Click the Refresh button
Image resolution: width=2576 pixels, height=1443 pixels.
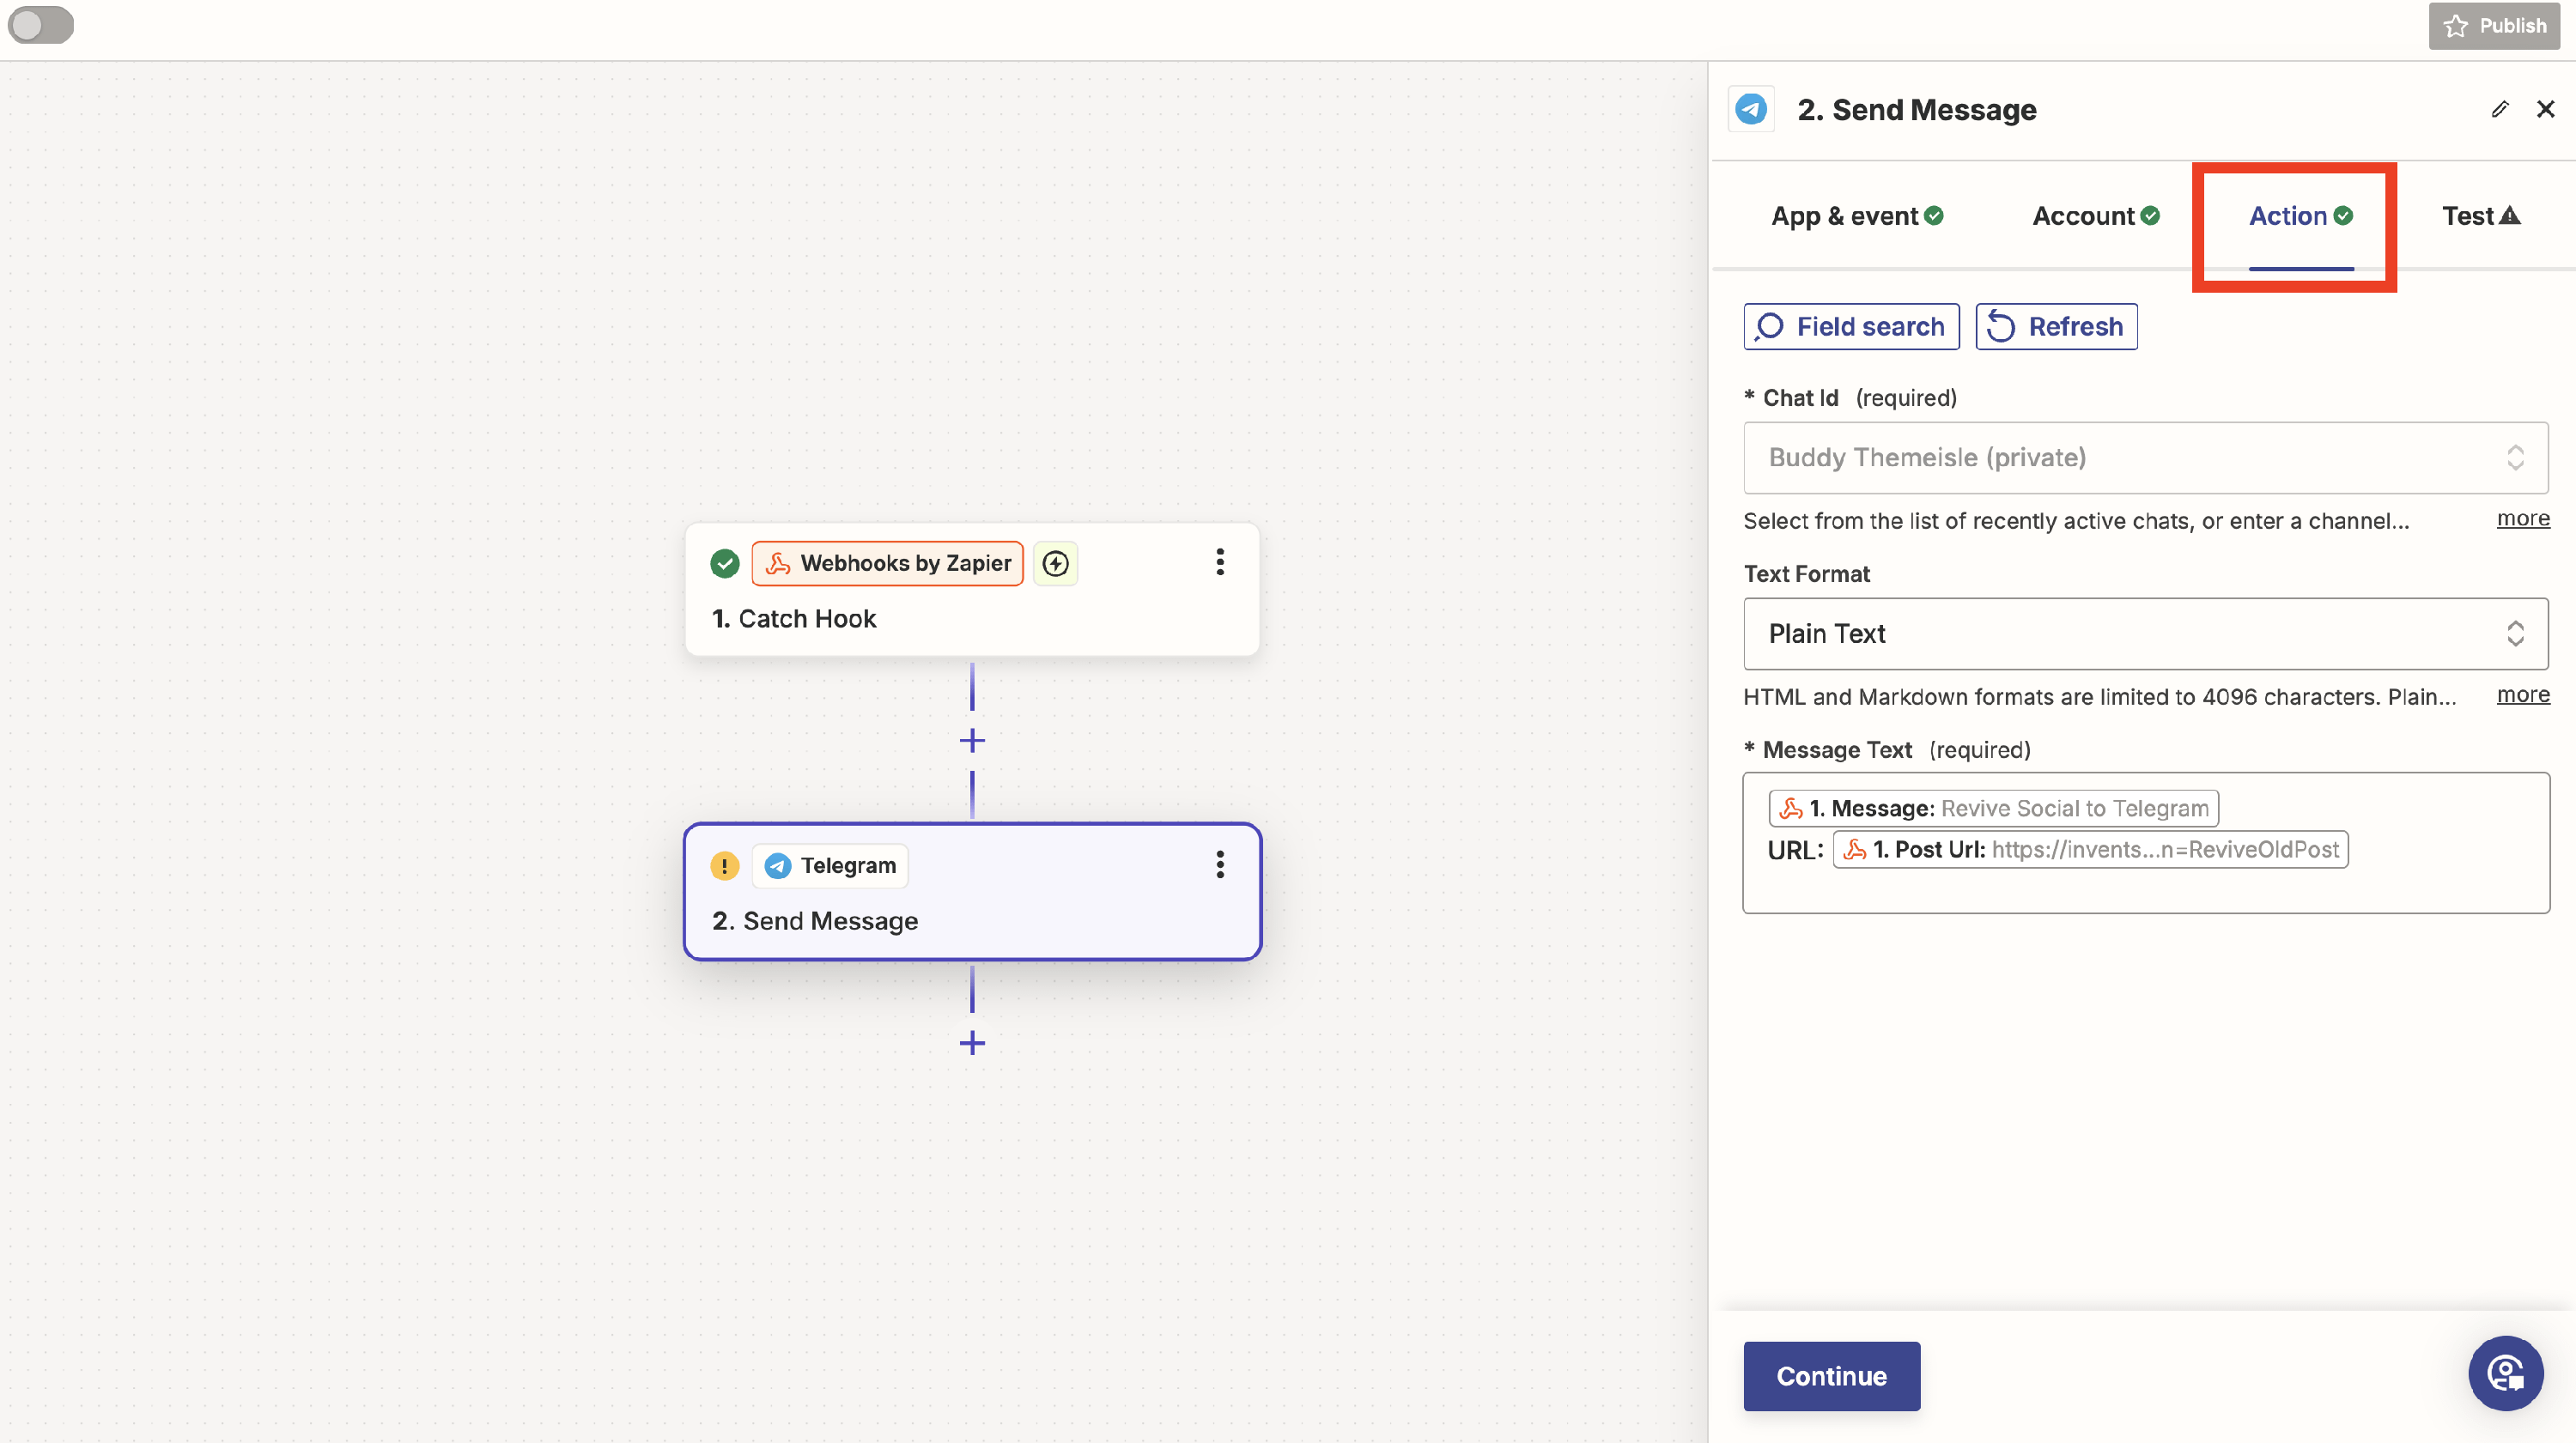pos(2056,327)
